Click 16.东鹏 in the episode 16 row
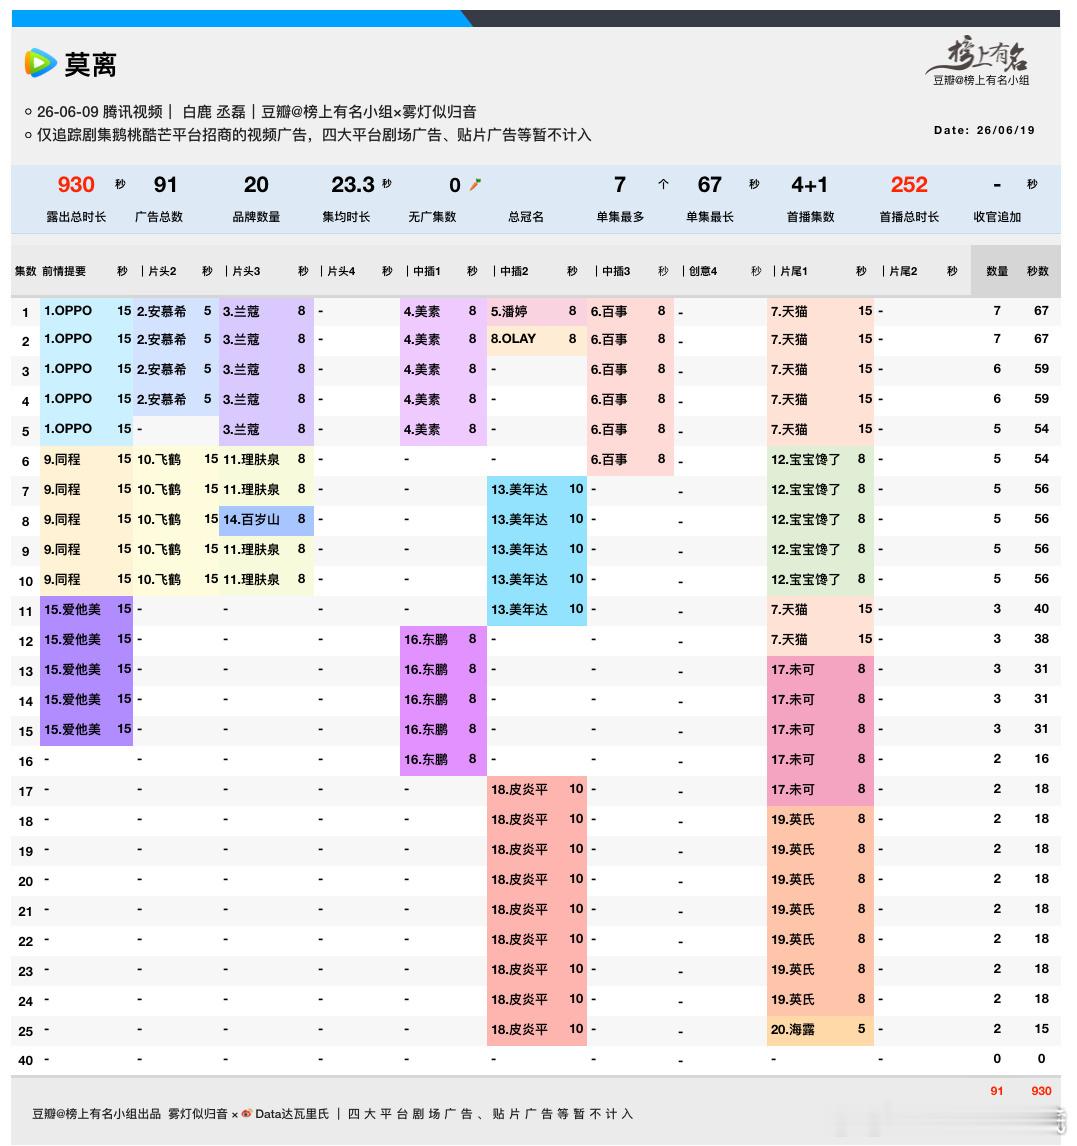This screenshot has width=1077, height=1146. pos(426,759)
